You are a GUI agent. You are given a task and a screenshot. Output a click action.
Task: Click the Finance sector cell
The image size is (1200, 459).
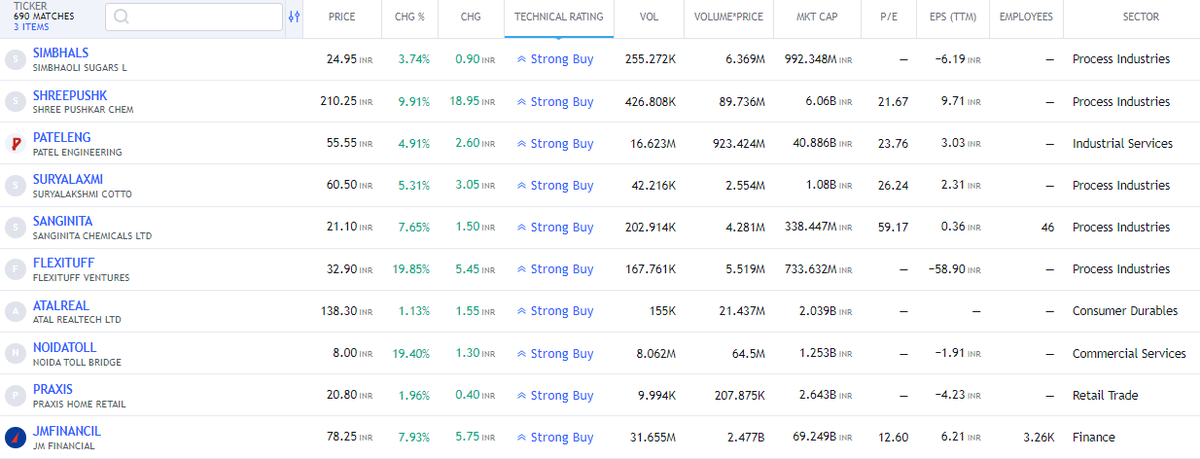[x=1093, y=437]
